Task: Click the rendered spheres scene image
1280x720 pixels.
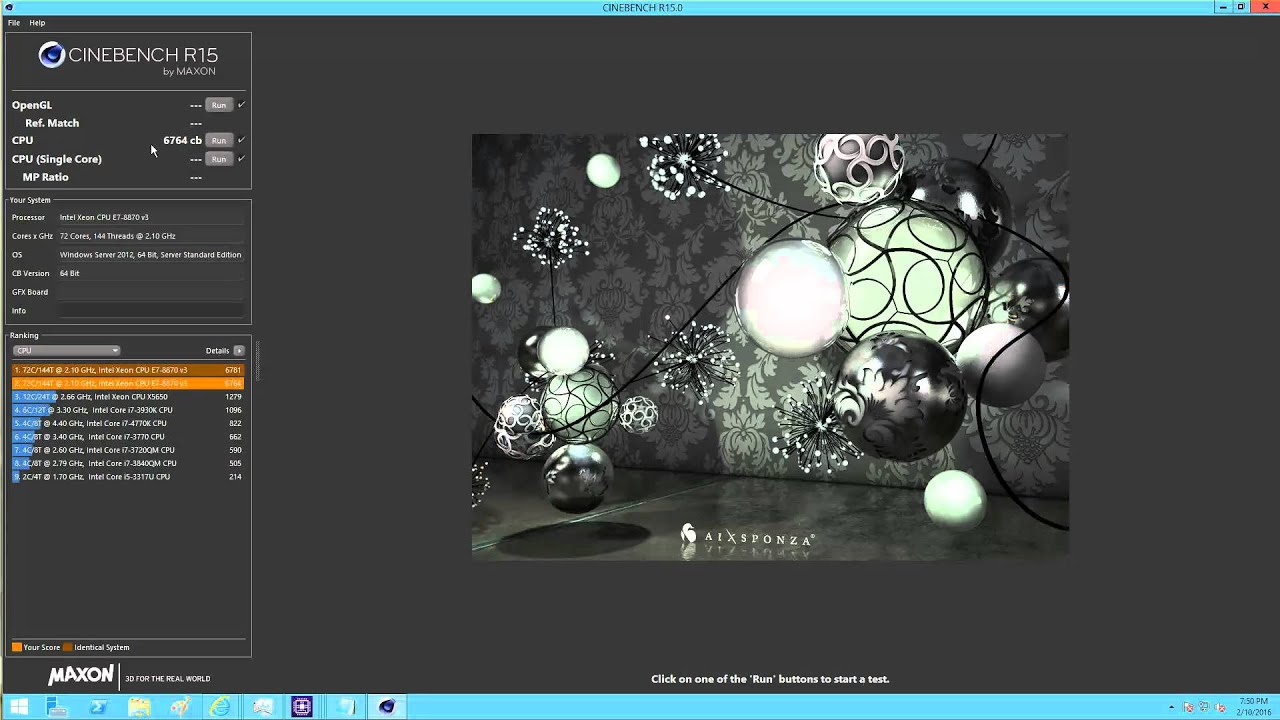Action: coord(770,347)
